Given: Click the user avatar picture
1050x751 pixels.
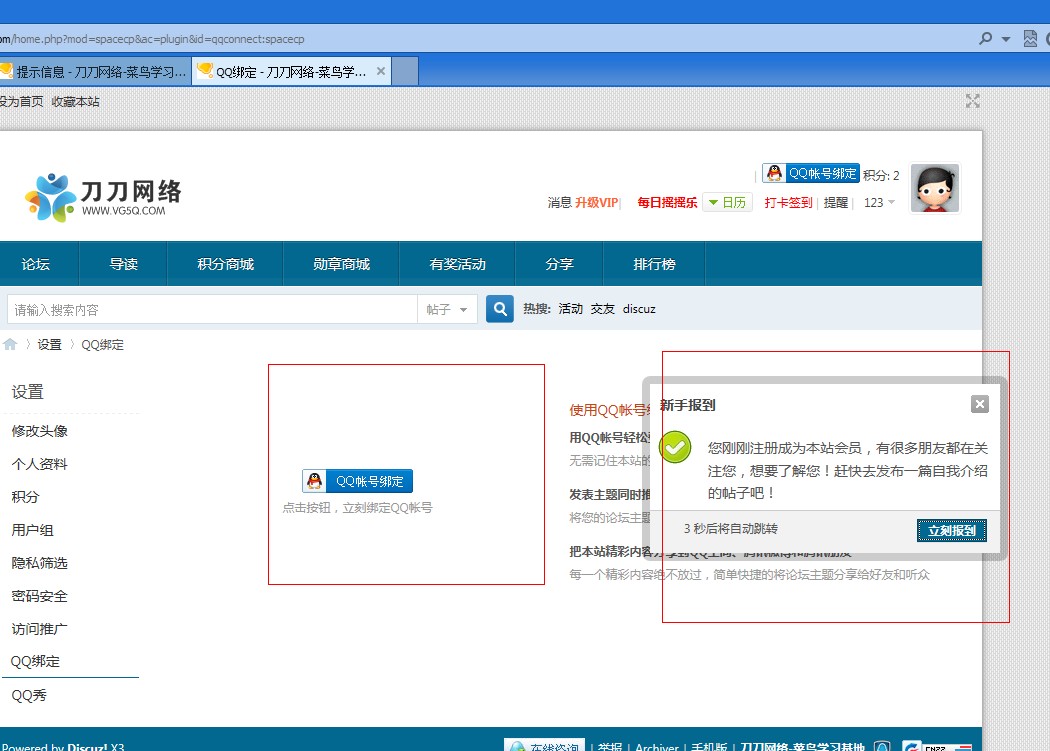Looking at the screenshot, I should coord(935,188).
